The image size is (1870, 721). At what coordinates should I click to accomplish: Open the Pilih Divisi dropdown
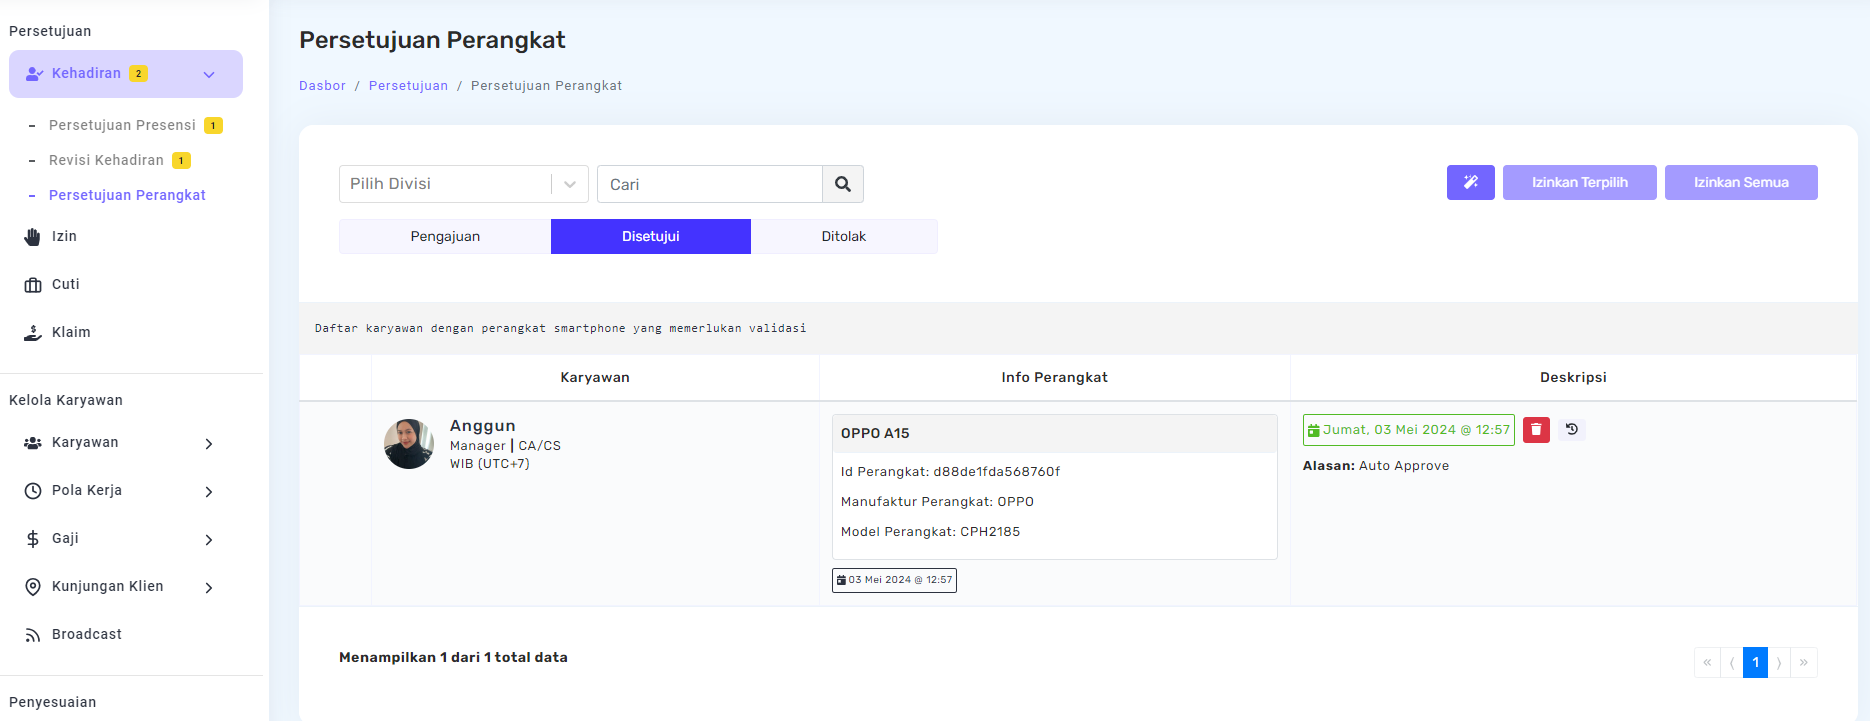click(463, 184)
